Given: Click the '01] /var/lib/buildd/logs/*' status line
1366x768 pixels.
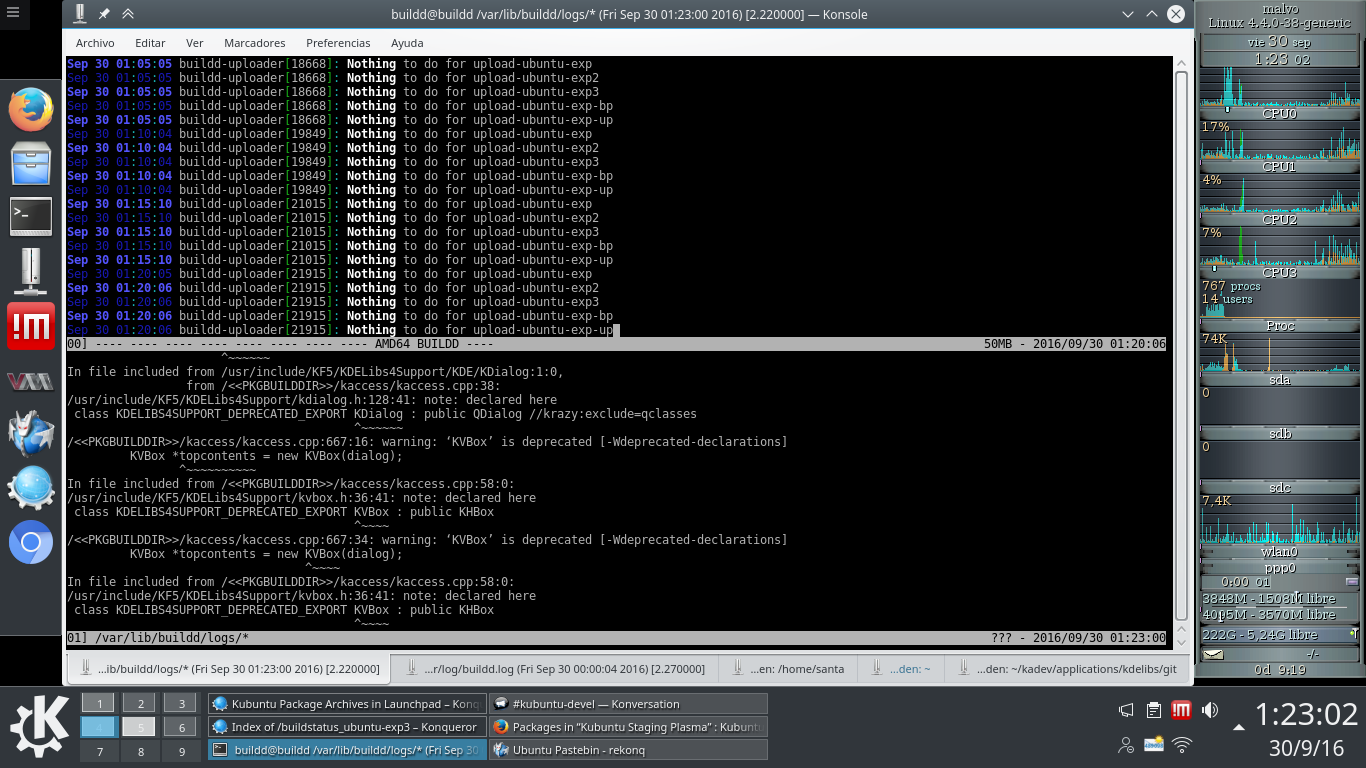Looking at the screenshot, I should coord(617,638).
